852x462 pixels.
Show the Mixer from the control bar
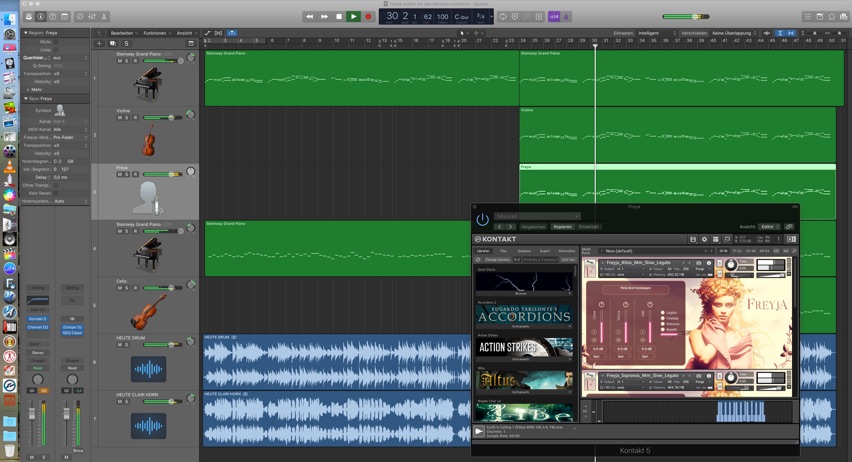pyautogui.click(x=92, y=17)
